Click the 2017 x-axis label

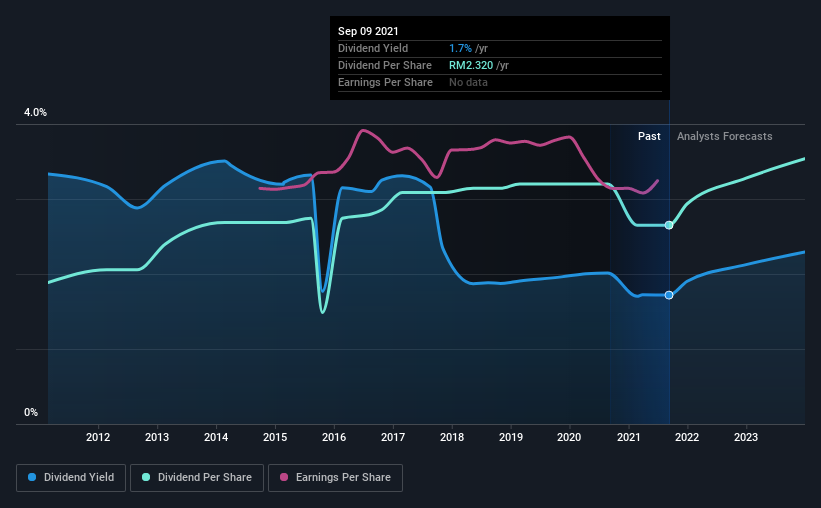coord(393,437)
